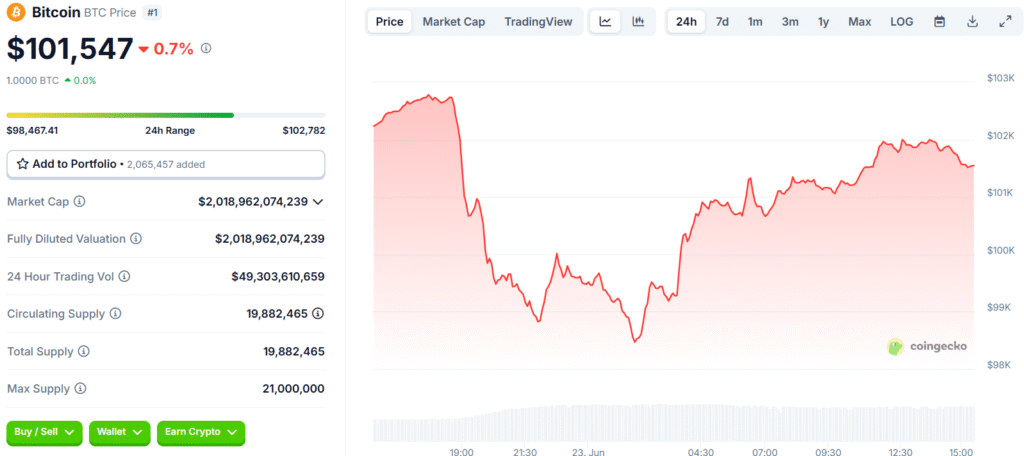
Task: Switch to the Market Cap tab
Action: click(x=454, y=22)
